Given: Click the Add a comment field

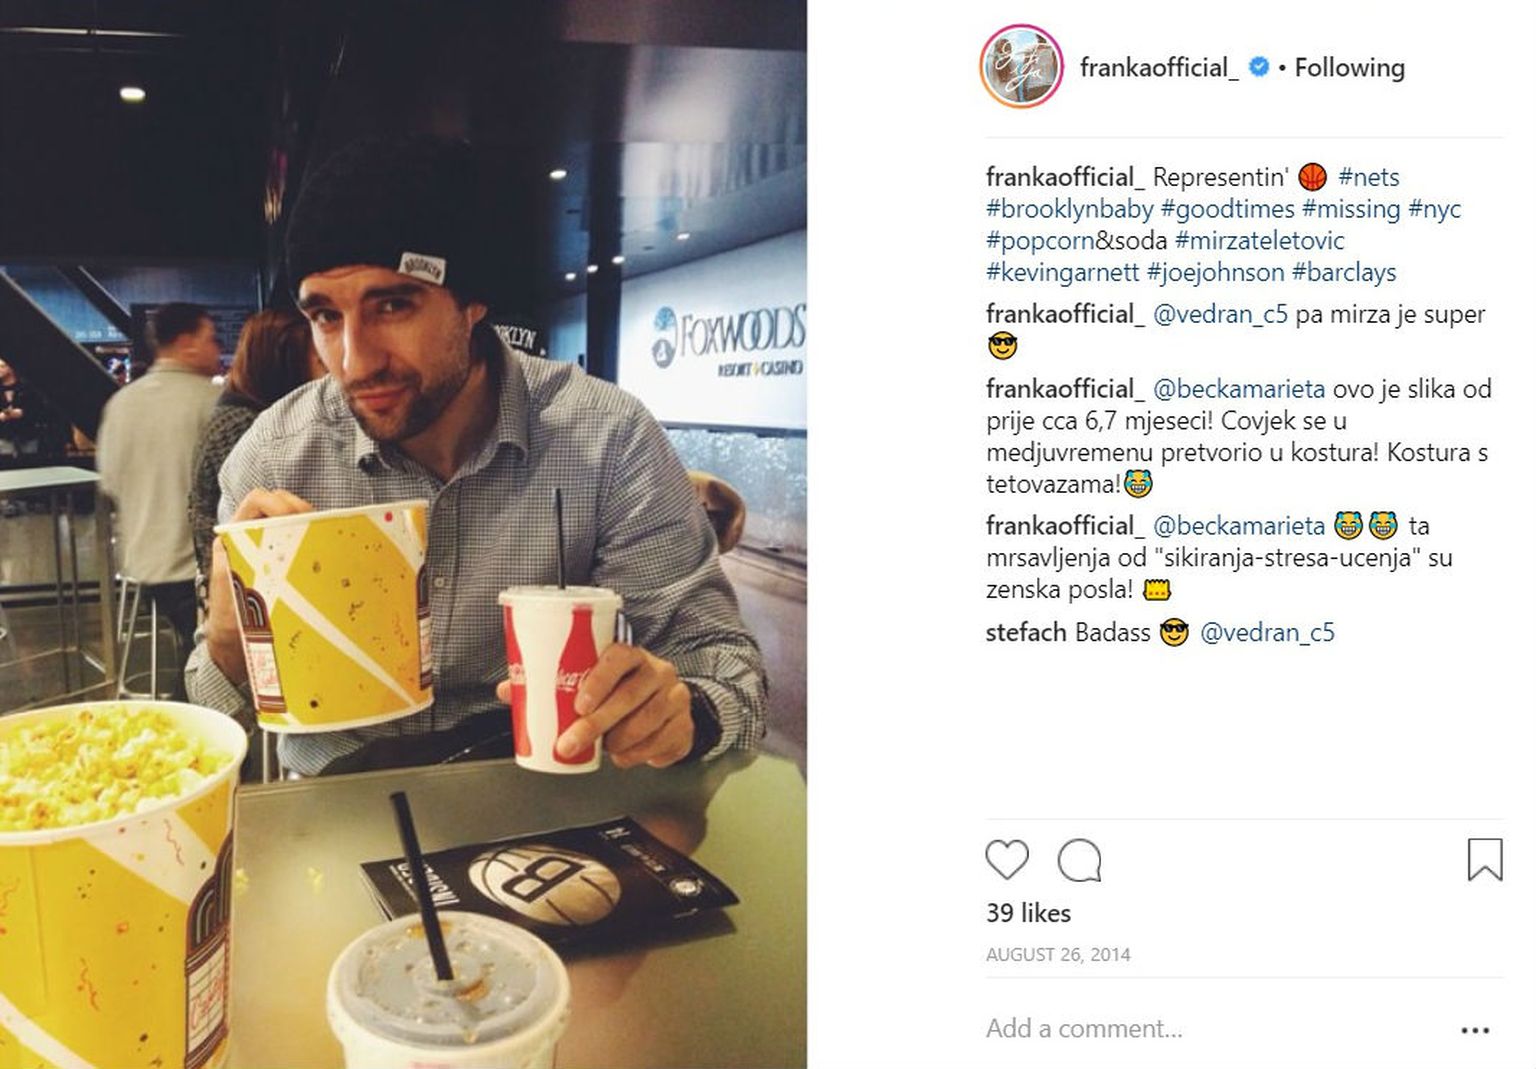Looking at the screenshot, I should coord(1215,1028).
